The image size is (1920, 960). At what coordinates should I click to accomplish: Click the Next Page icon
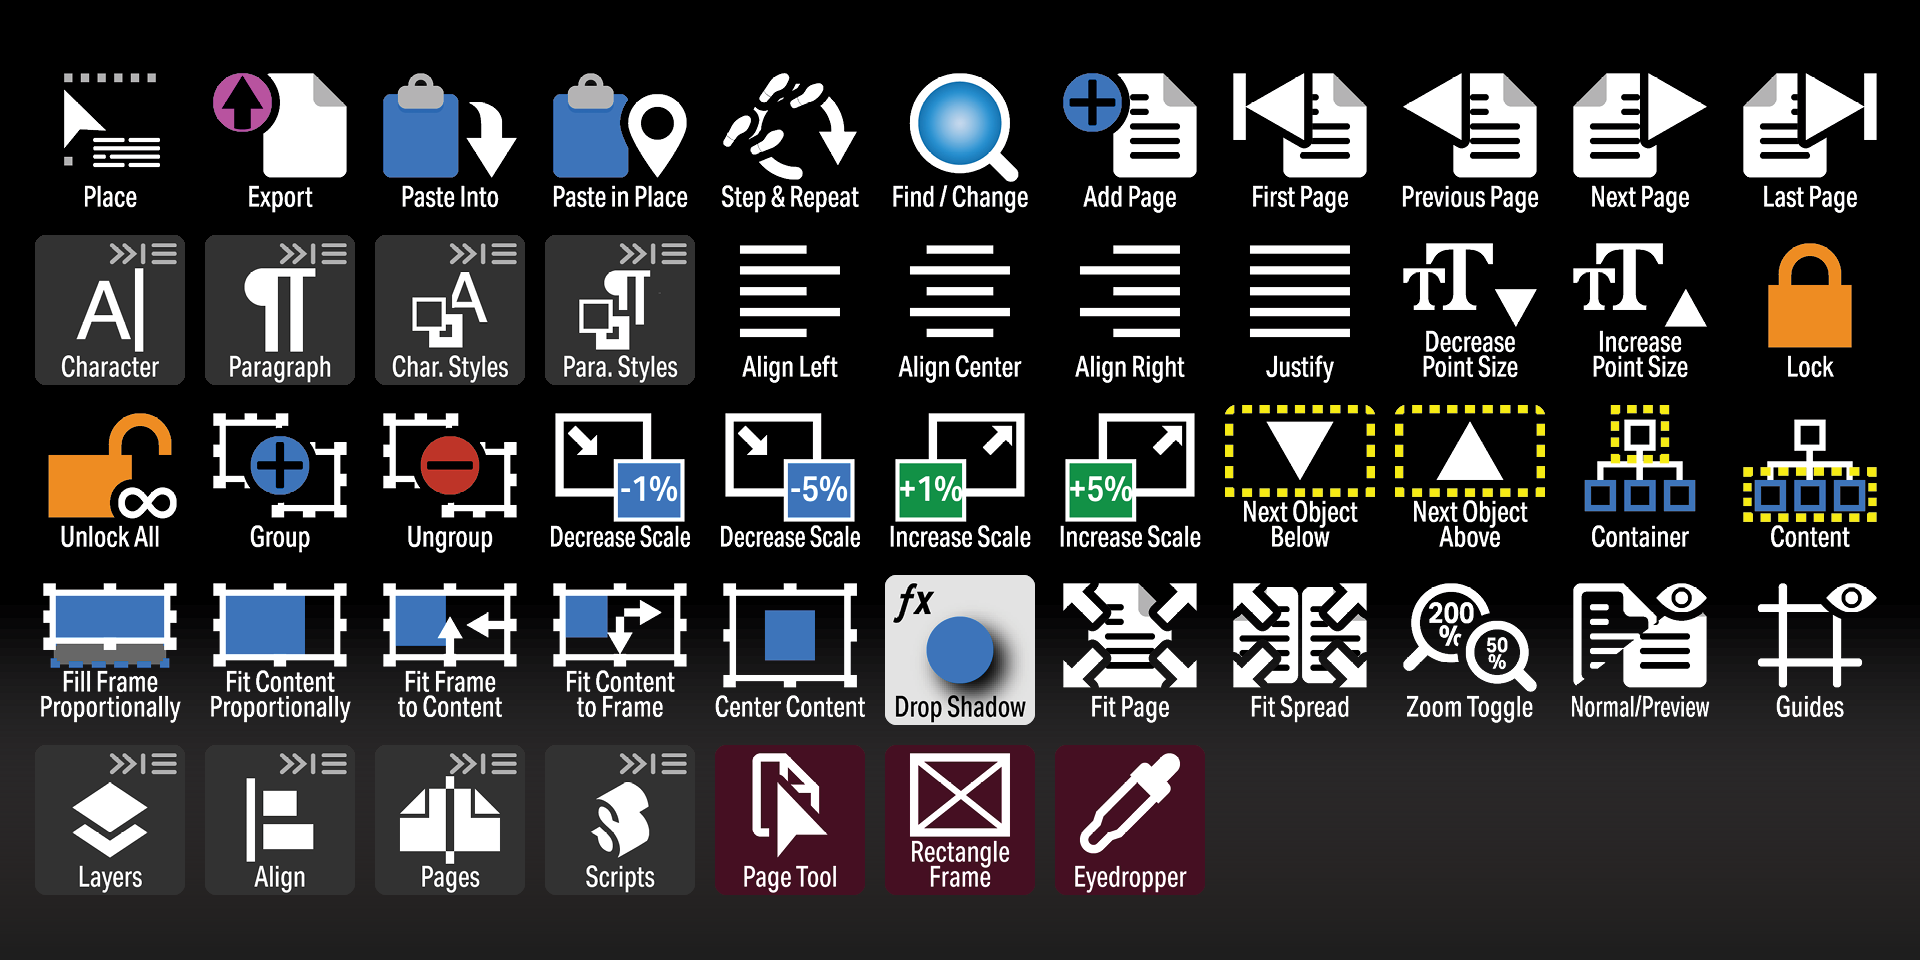(1640, 125)
